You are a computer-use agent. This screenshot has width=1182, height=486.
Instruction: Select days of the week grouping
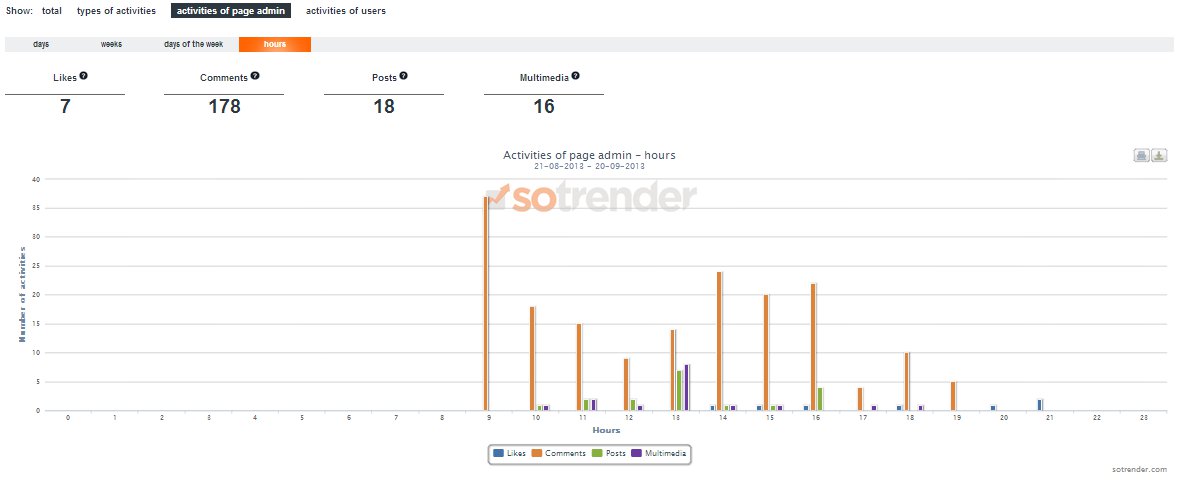coord(194,45)
